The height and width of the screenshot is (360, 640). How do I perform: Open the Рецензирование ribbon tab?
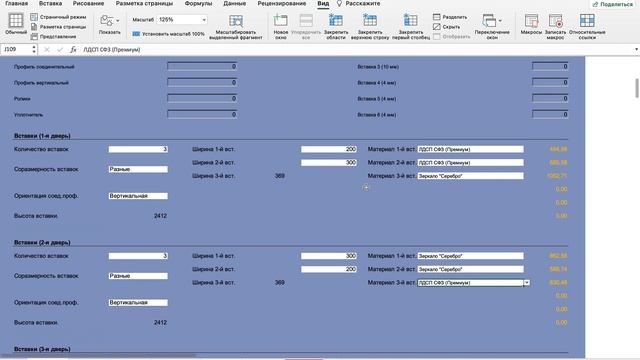tap(282, 3)
